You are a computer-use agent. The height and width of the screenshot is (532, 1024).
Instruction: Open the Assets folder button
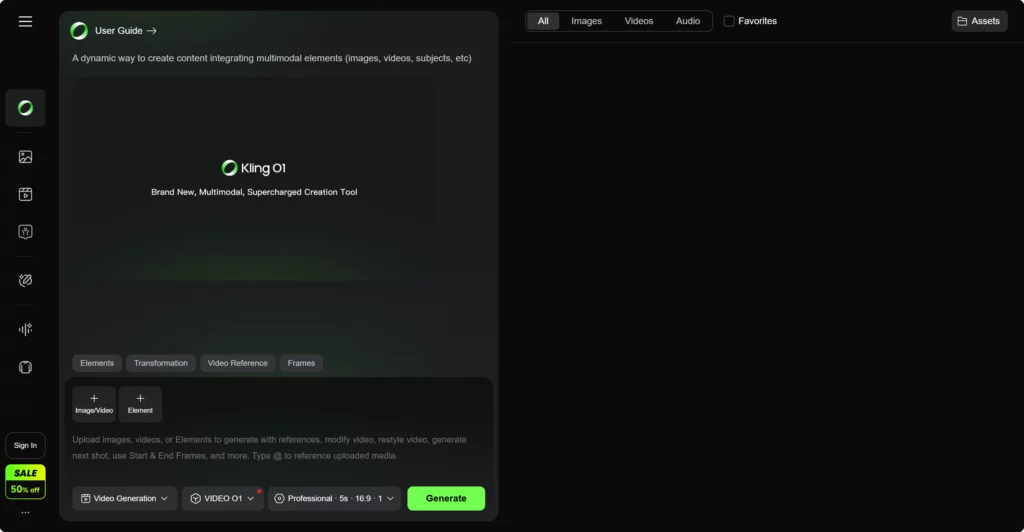[979, 21]
